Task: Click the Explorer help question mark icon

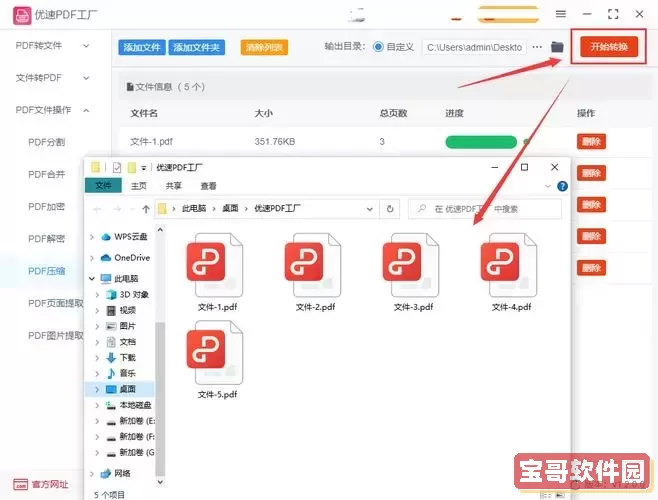Action: [562, 186]
